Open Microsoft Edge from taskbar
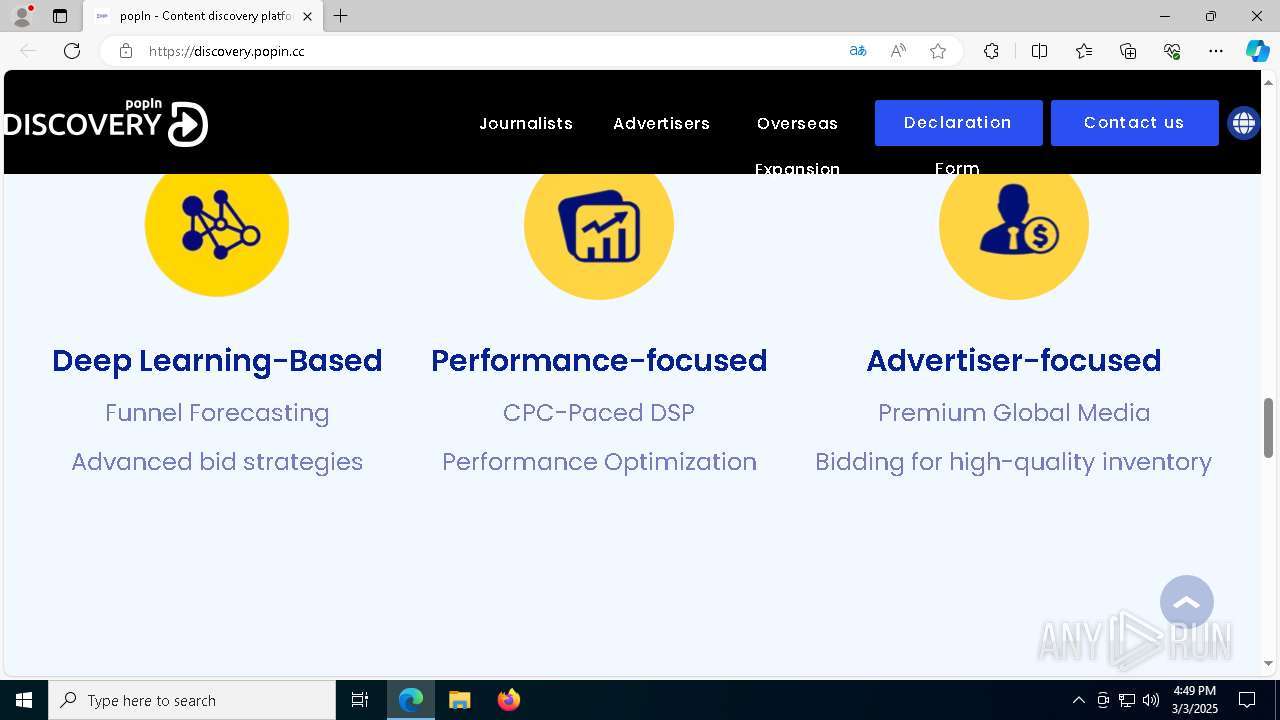Image resolution: width=1280 pixels, height=720 pixels. 411,700
